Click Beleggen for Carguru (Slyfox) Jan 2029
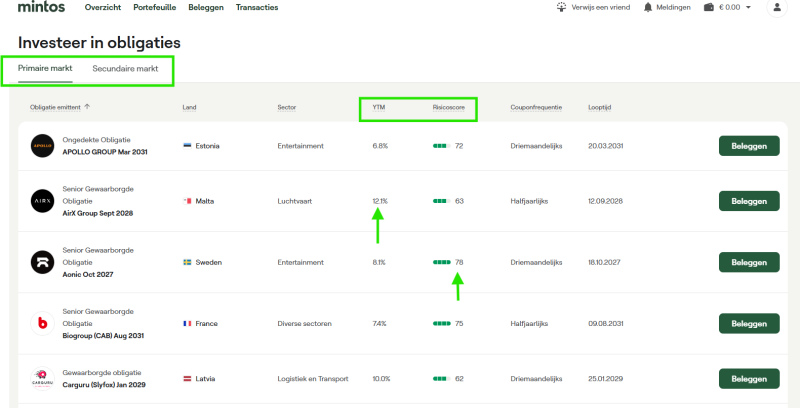The height and width of the screenshot is (408, 800). pyautogui.click(x=749, y=378)
